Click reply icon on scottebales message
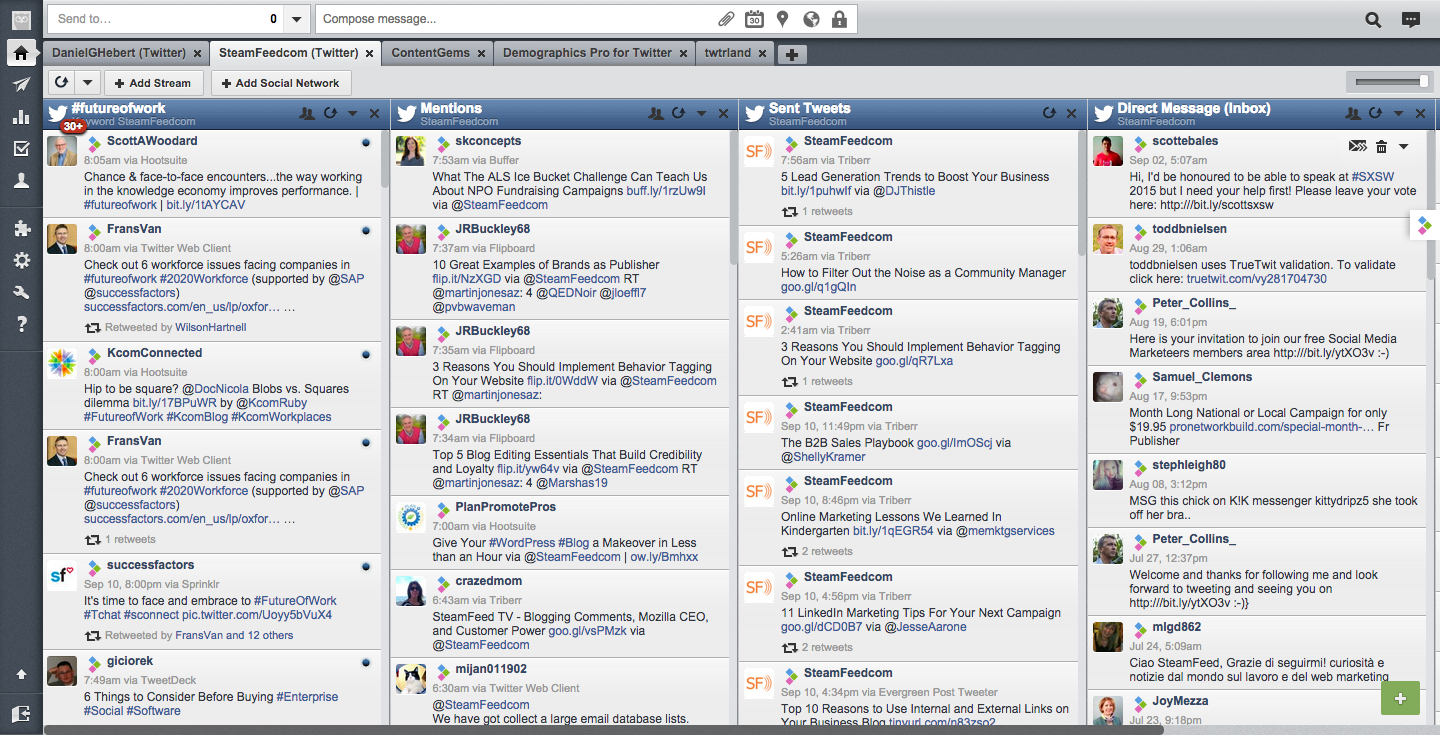 [1357, 147]
